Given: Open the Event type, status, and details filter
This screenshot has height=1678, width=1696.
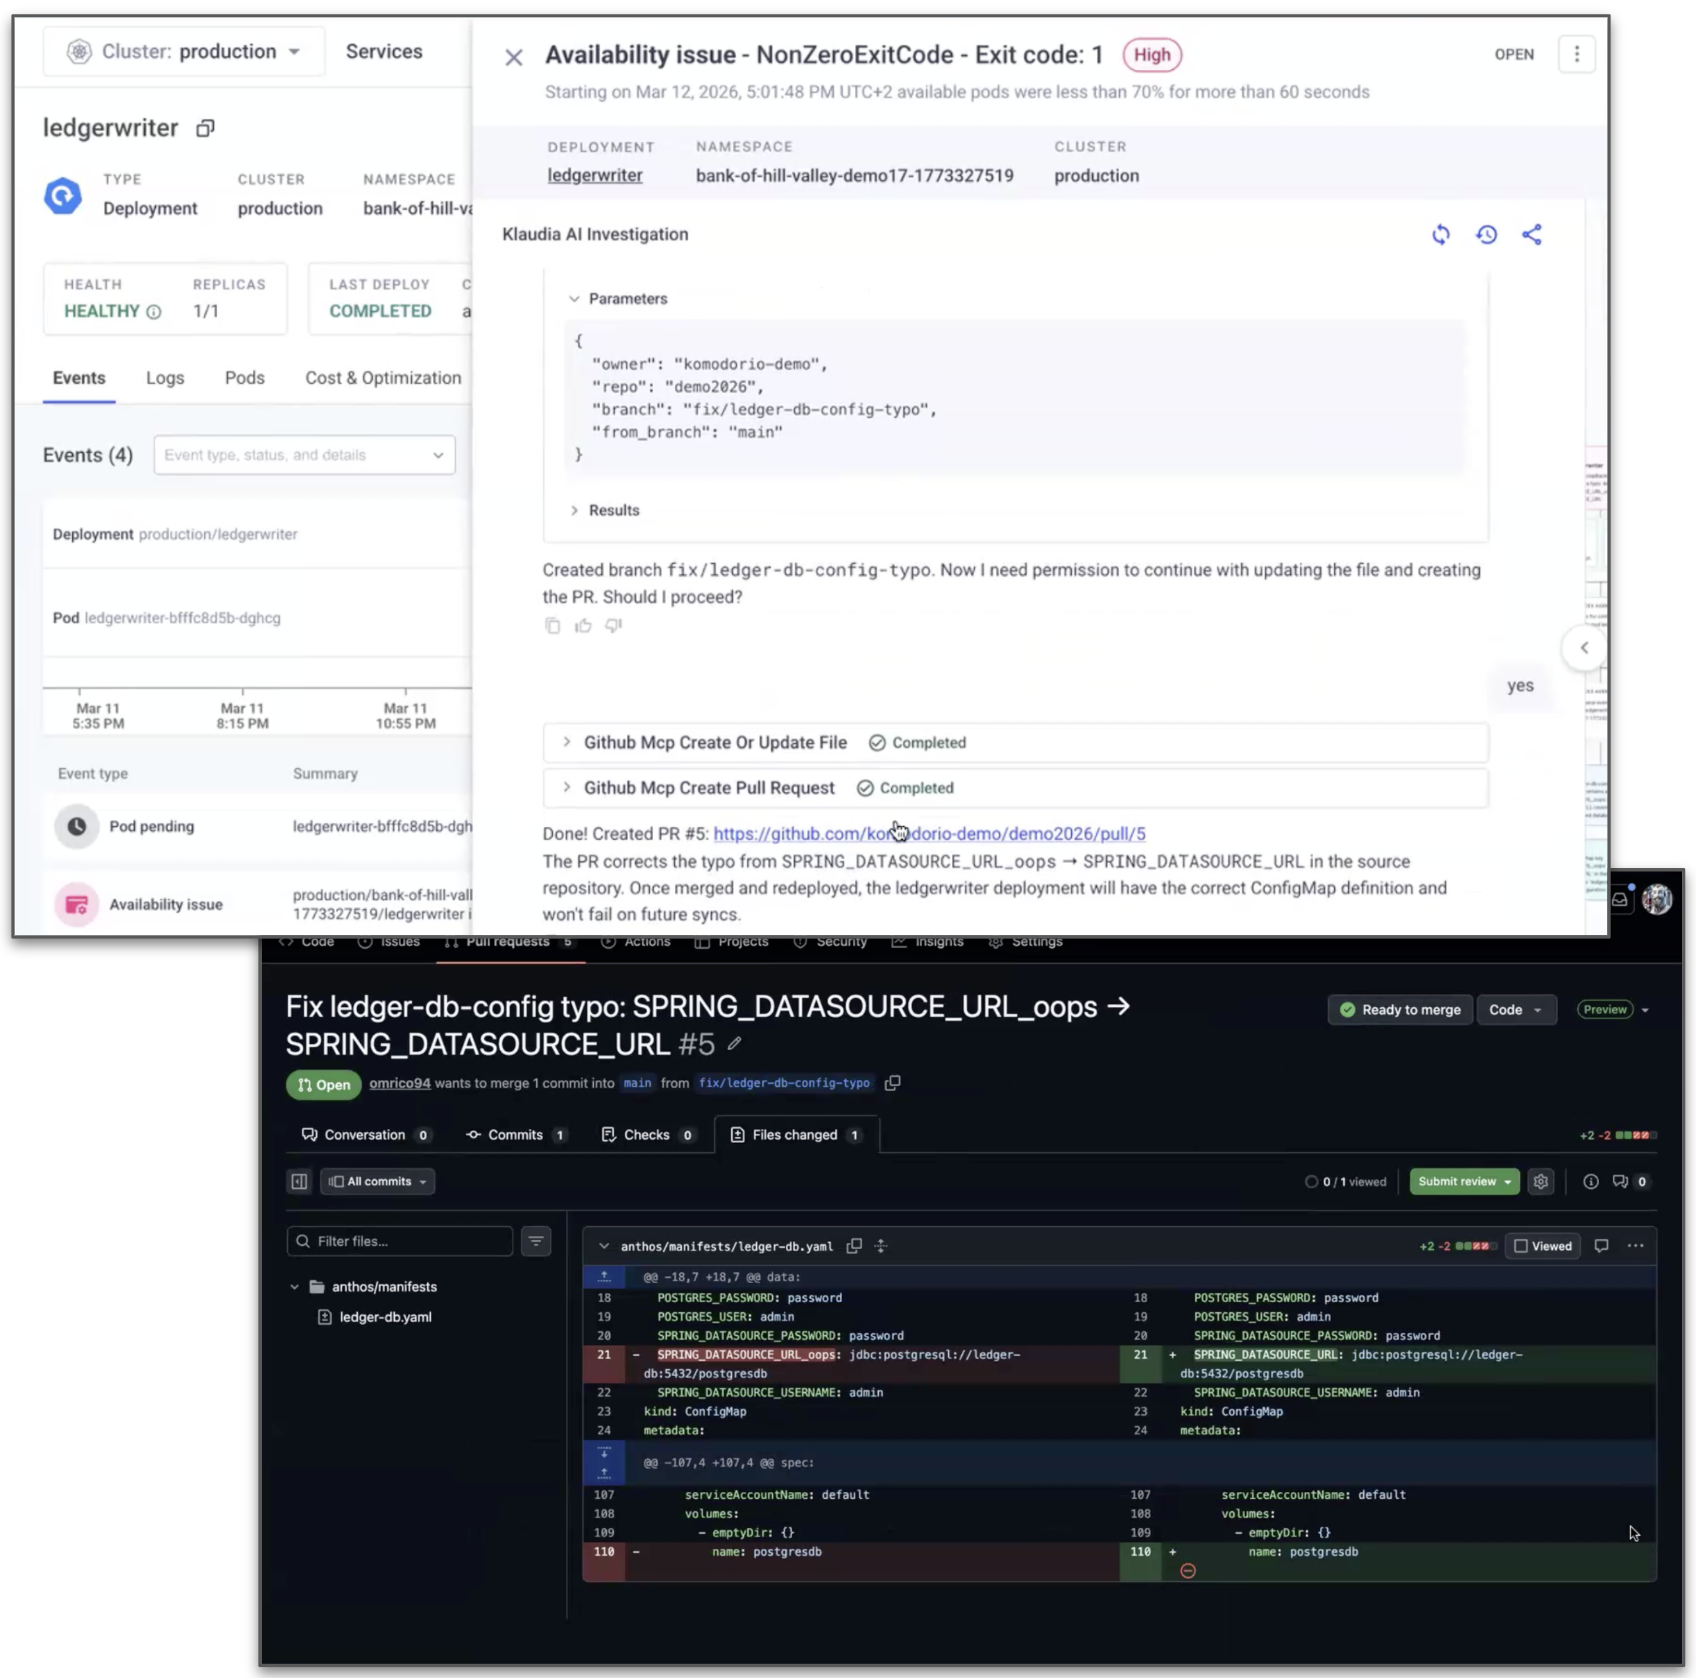Looking at the screenshot, I should click(304, 455).
